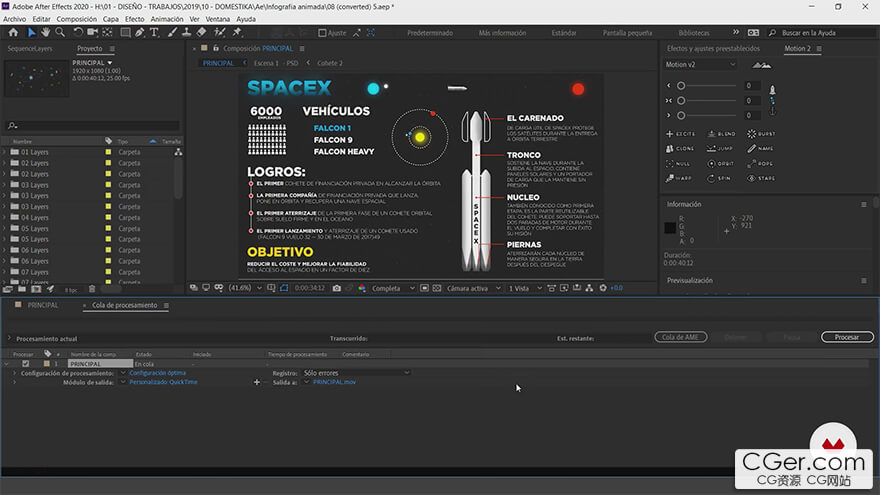Expand Configuración de procesamiento settings

point(14,373)
